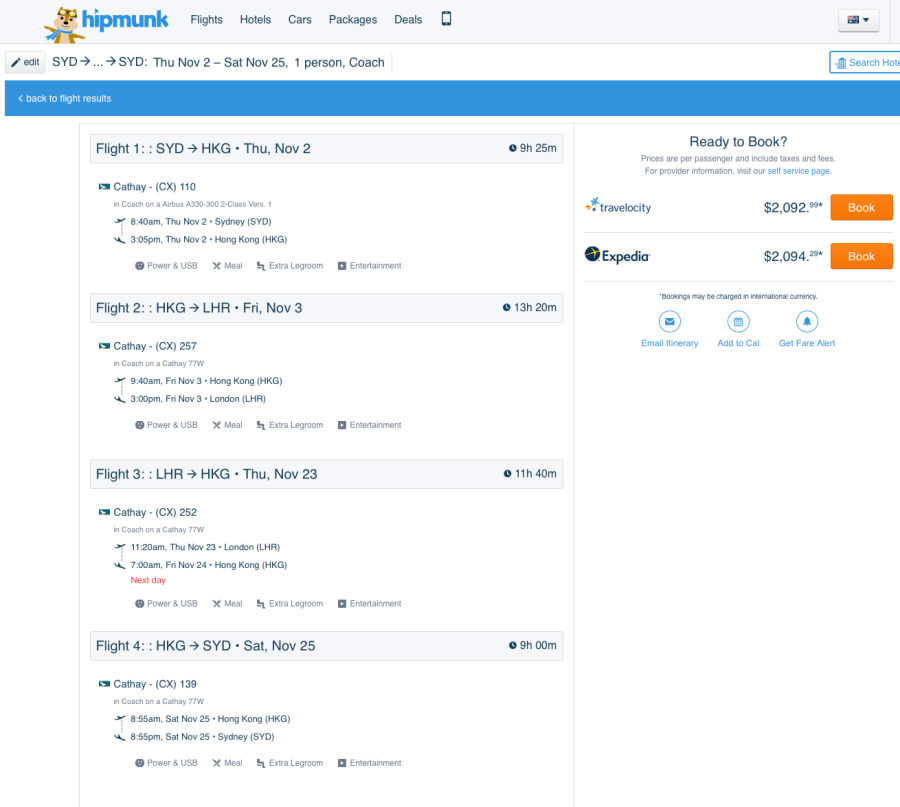Open the Hotels menu tab

[256, 20]
